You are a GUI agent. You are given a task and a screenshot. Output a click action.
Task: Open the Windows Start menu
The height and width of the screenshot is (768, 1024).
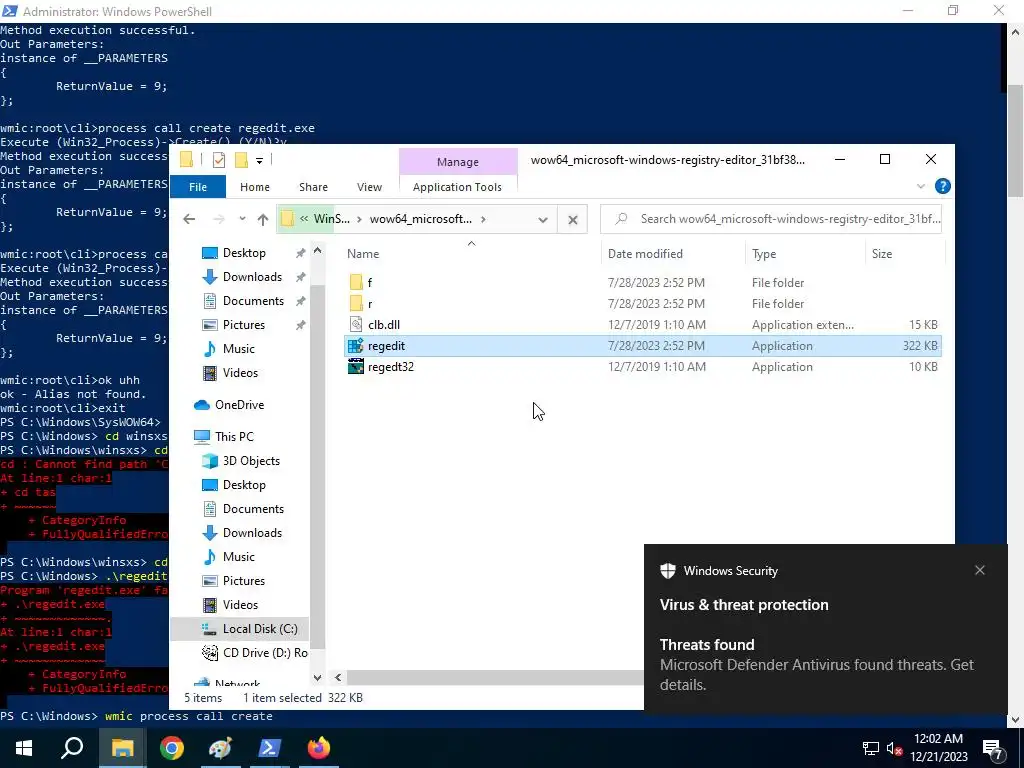click(24, 748)
